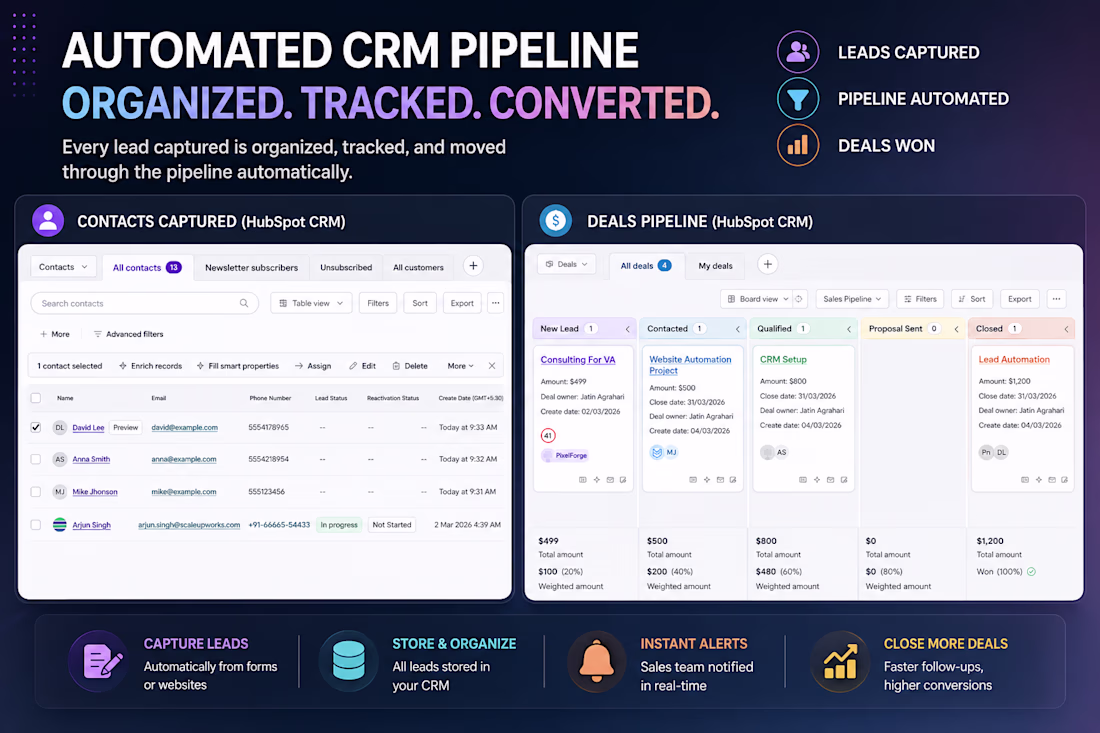Viewport: 1100px width, 733px height.
Task: Click the contacts Filters button
Action: (x=378, y=303)
